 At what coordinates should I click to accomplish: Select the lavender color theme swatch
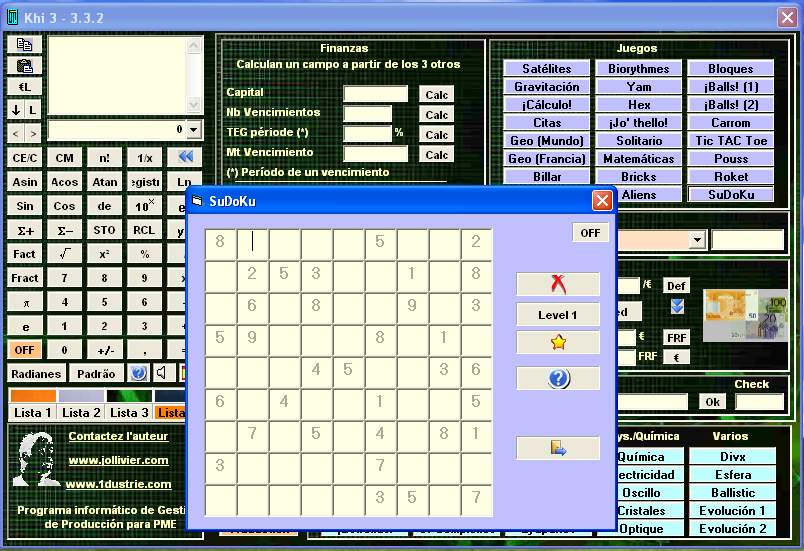pyautogui.click(x=81, y=396)
